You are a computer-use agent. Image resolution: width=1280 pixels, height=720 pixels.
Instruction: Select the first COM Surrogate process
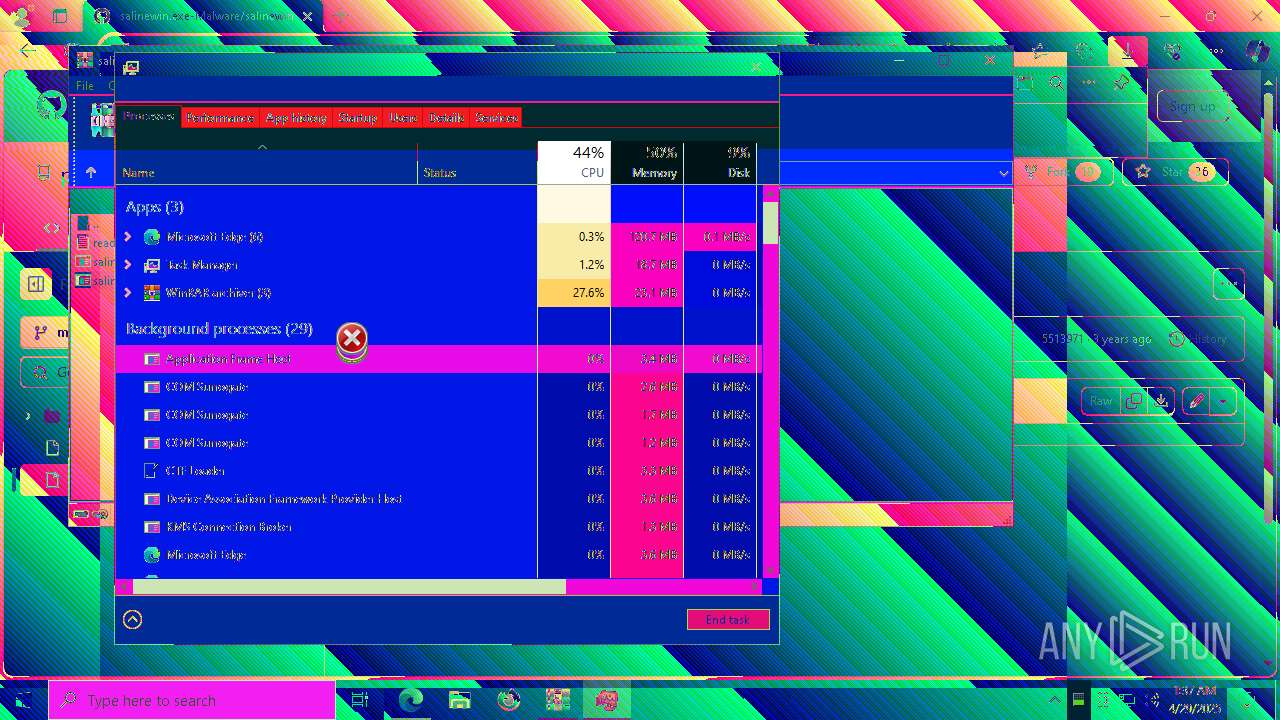[438, 386]
